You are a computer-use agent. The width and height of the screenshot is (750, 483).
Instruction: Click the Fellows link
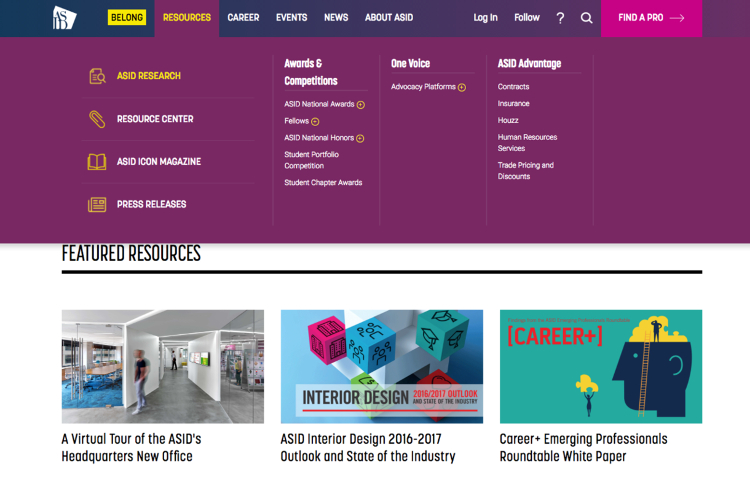click(x=297, y=121)
